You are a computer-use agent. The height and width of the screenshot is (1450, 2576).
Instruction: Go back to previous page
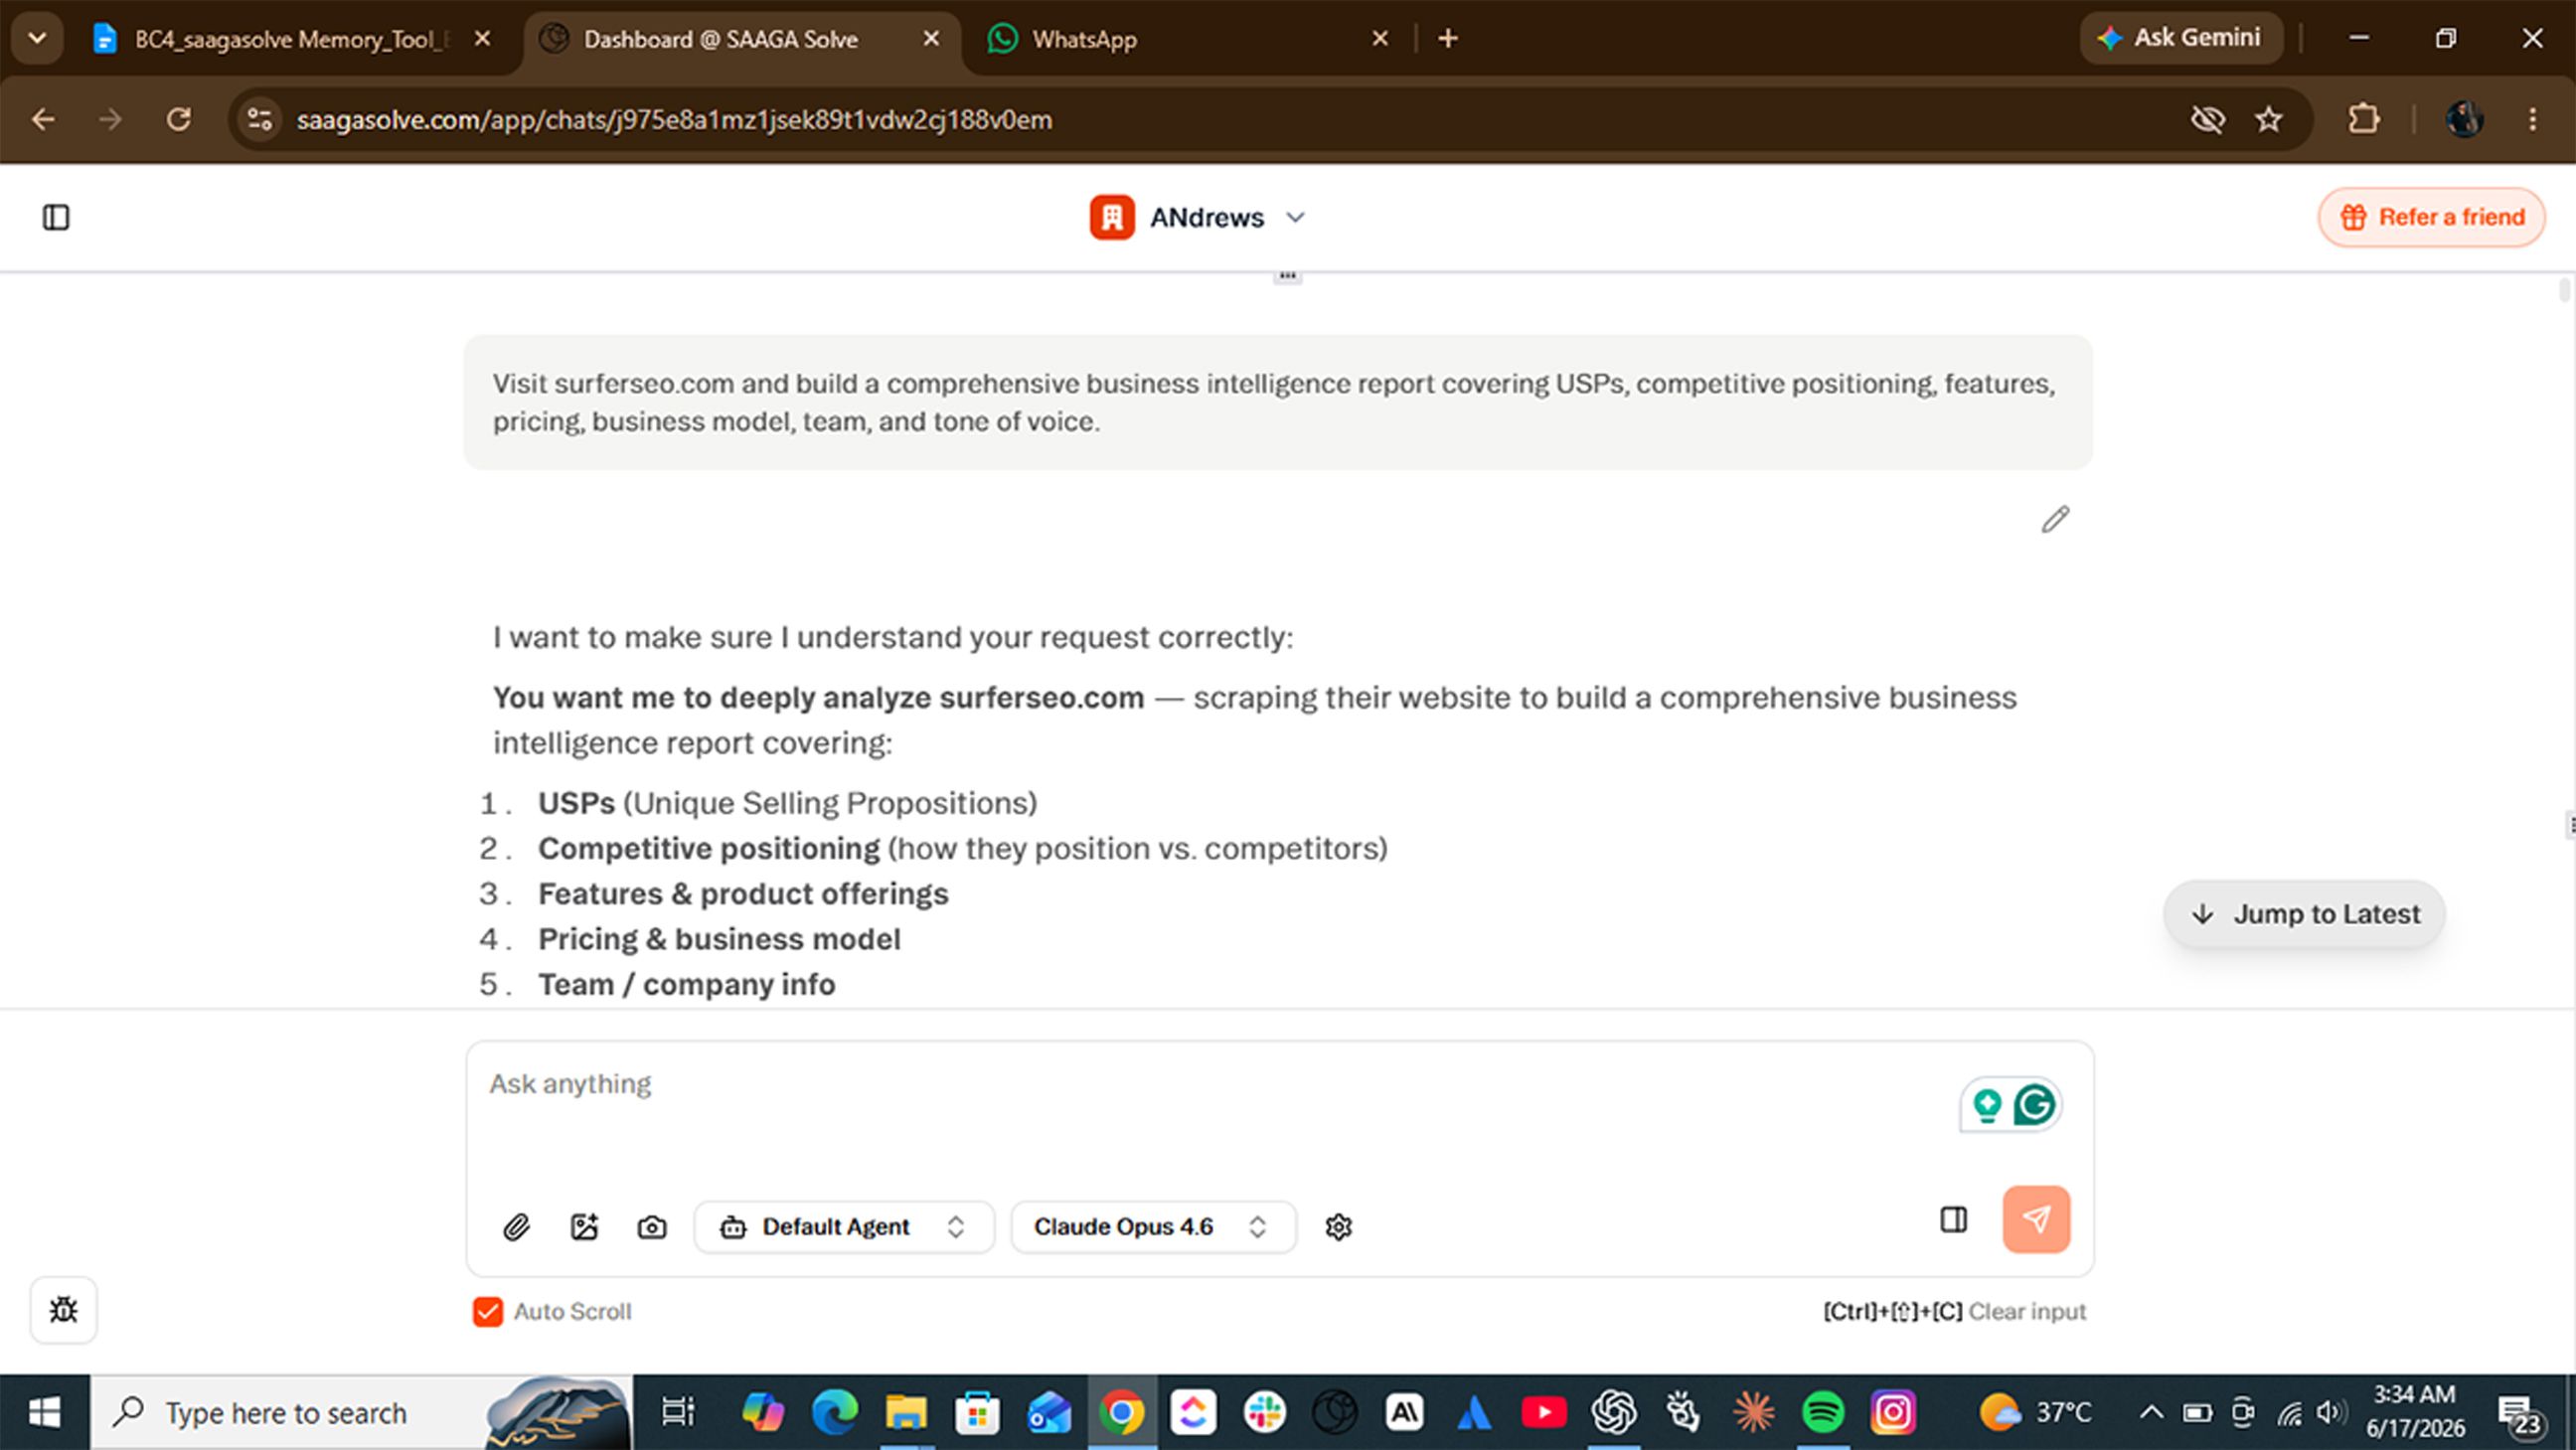pos(43,120)
